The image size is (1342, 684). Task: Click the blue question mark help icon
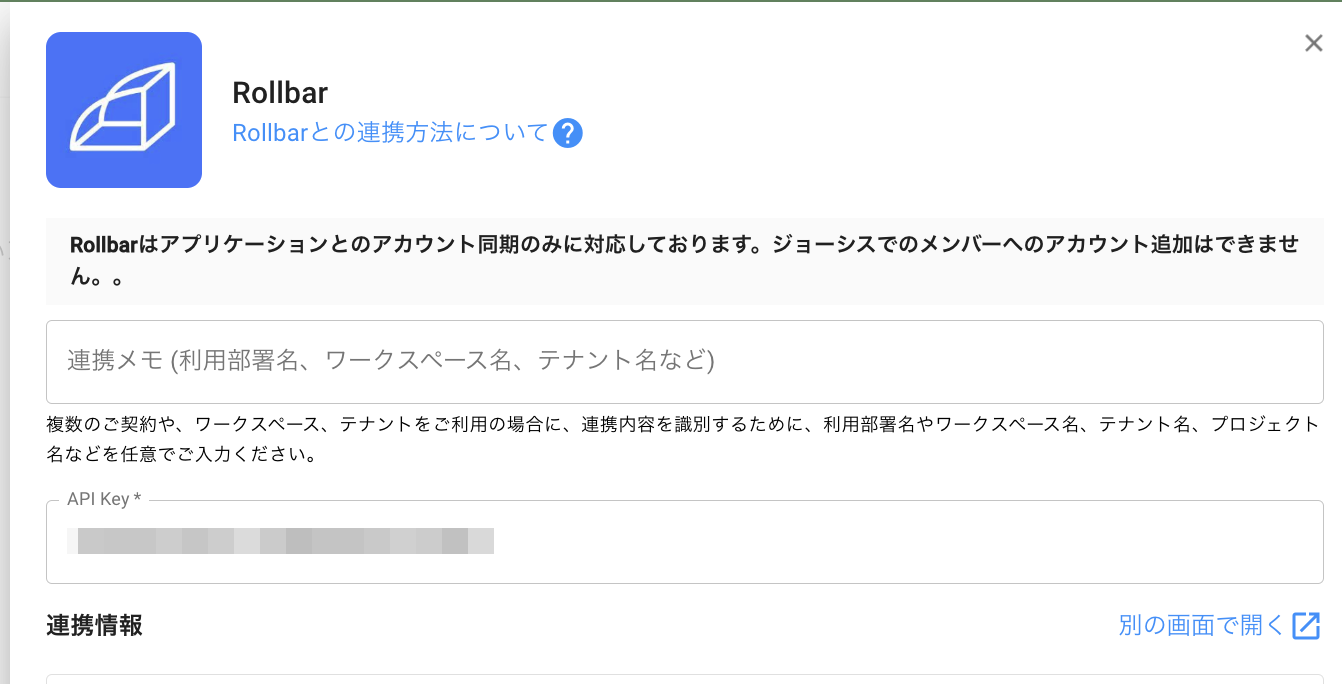pos(568,133)
